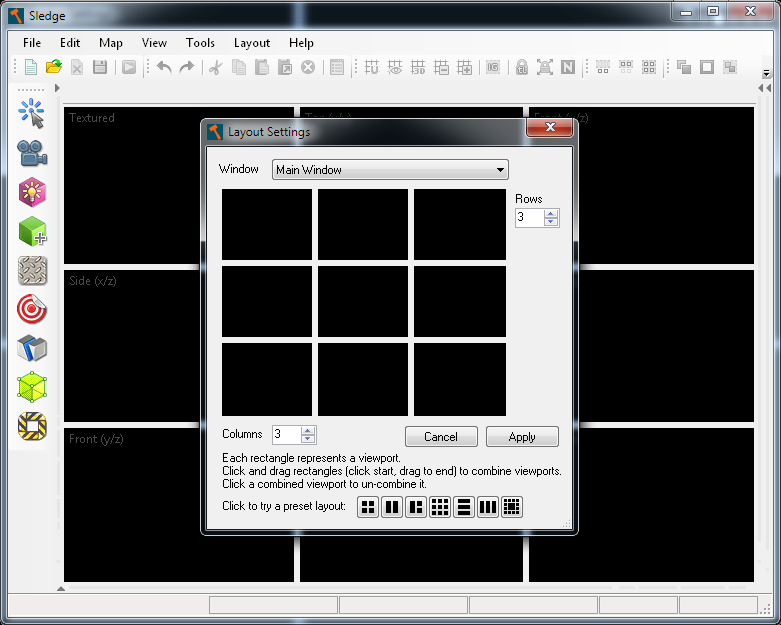Viewport: 781px width, 625px height.
Task: Click the Paste clipboard icon
Action: [261, 67]
